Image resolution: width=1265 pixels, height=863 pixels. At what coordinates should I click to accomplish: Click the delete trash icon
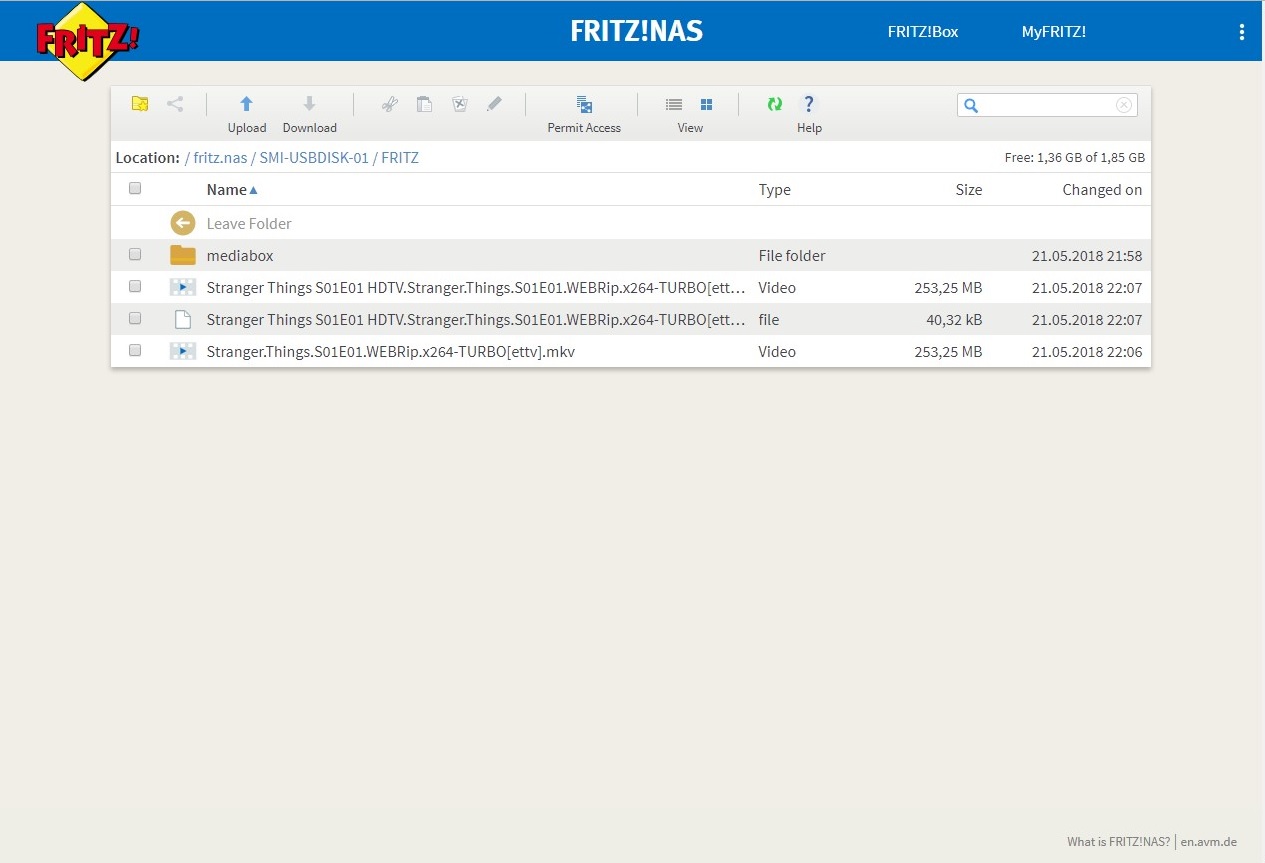click(460, 104)
